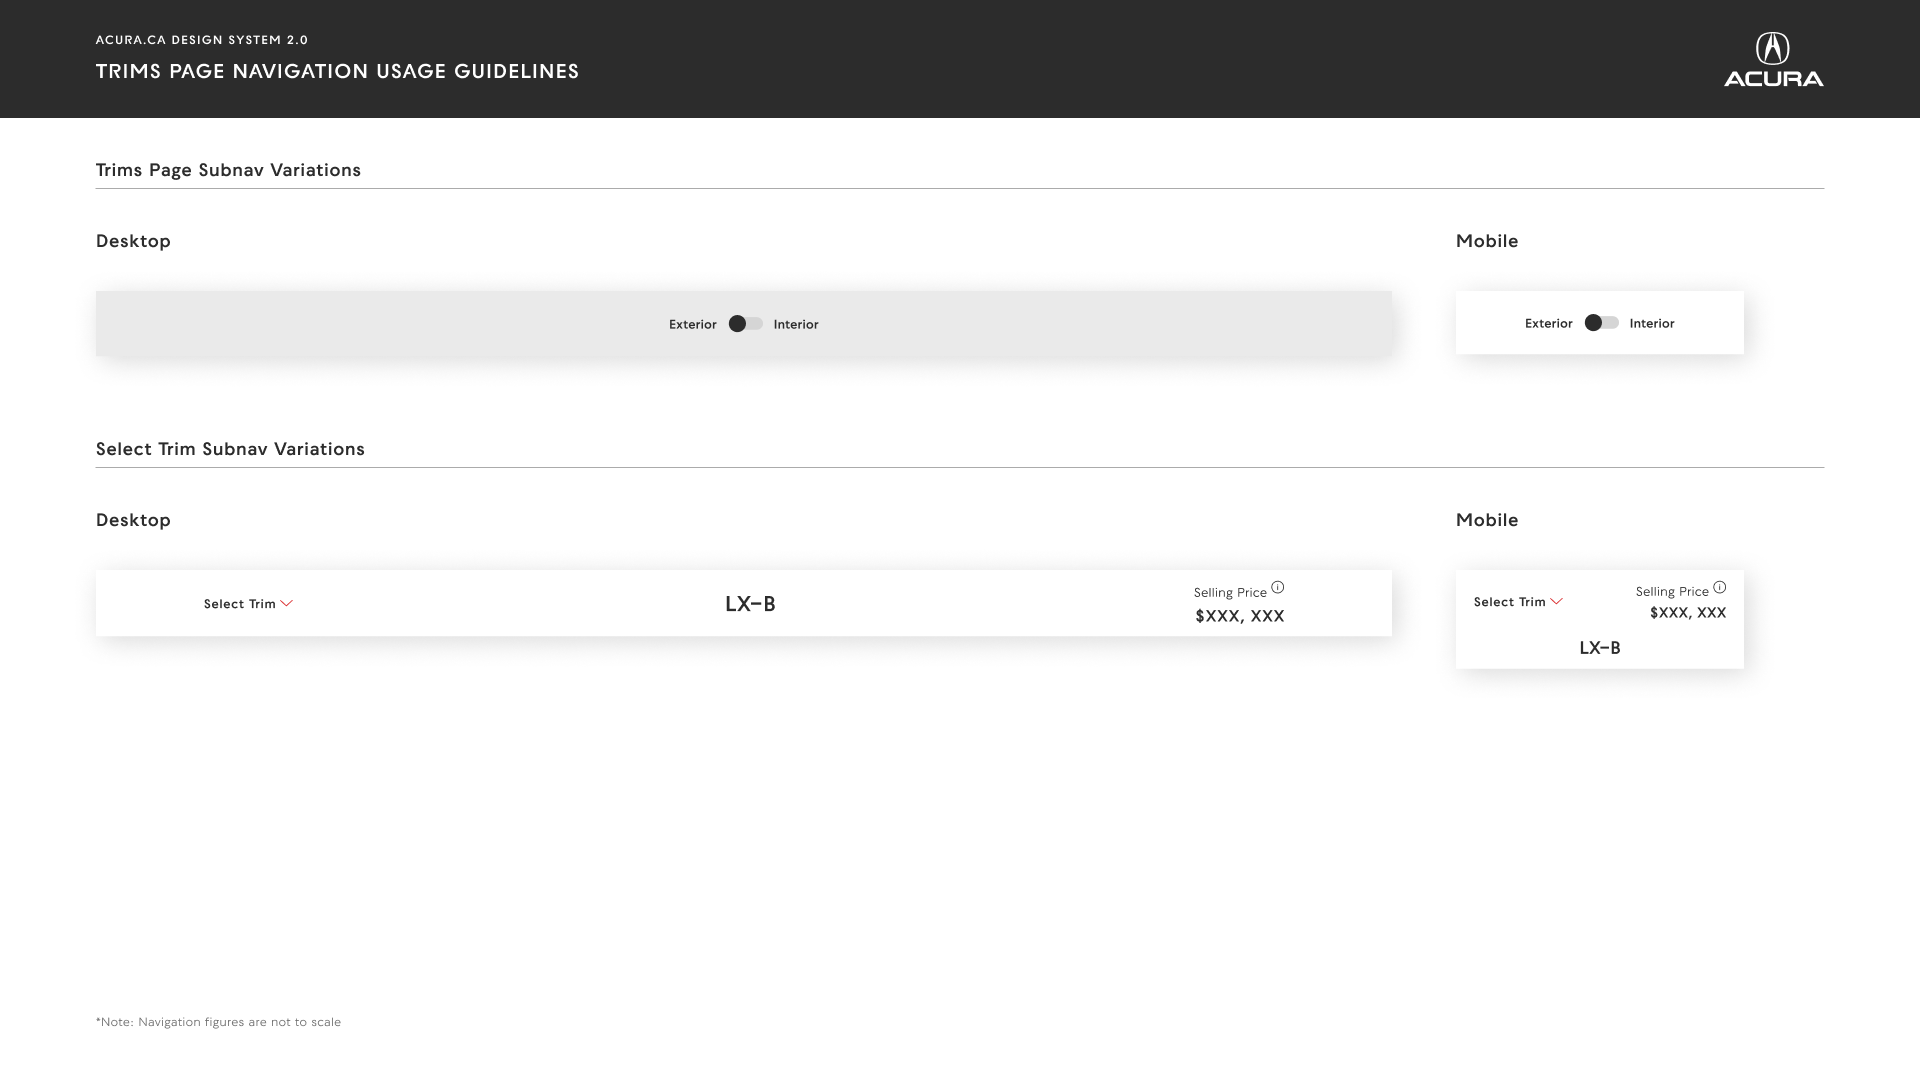Click the mobile Selling Price info icon
1920x1080 pixels.
[x=1720, y=588]
